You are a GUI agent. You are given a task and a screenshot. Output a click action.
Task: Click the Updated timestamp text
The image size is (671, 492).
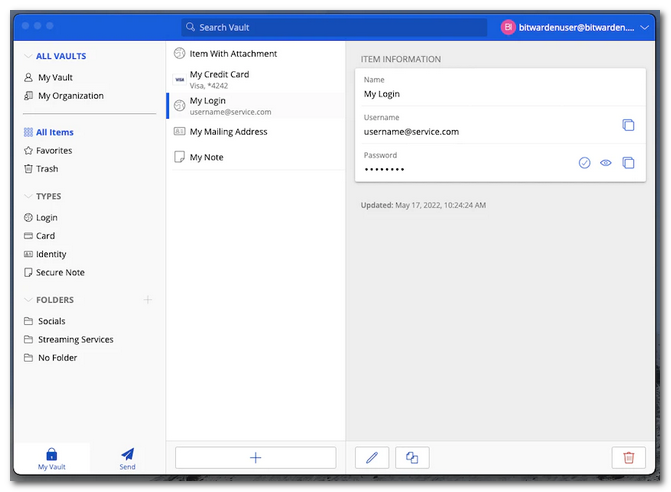423,205
